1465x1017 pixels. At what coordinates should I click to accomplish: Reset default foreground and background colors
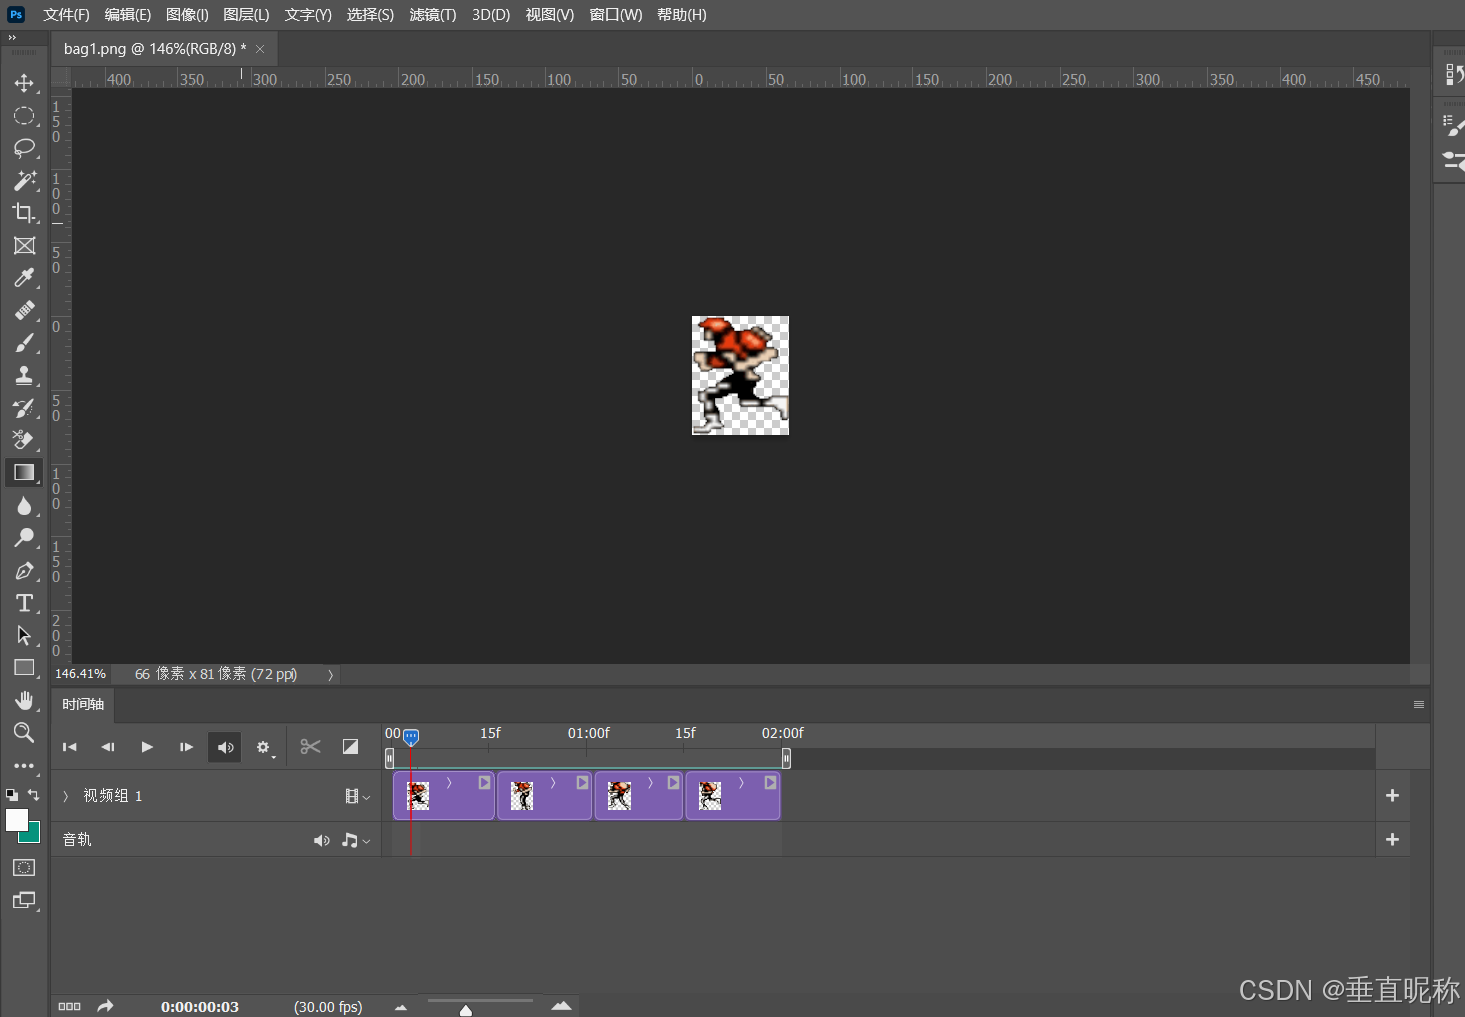pyautogui.click(x=11, y=795)
